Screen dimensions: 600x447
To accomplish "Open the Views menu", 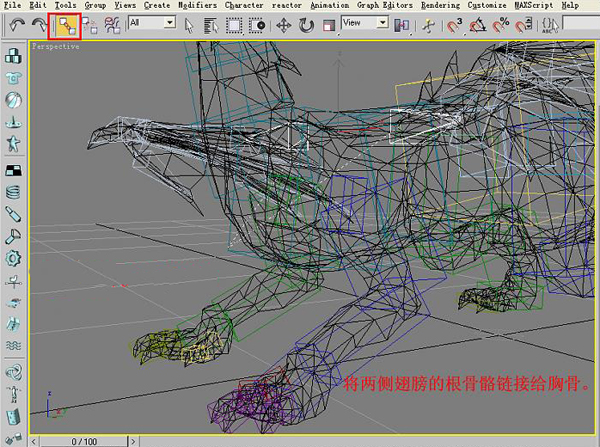I will coord(125,5).
